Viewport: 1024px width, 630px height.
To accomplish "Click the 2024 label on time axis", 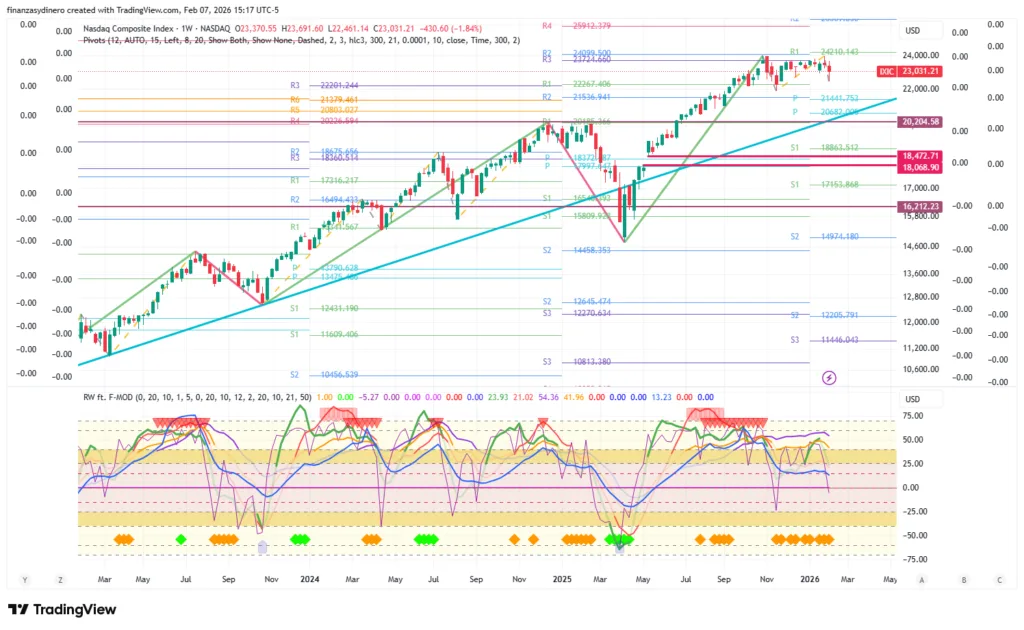I will click(309, 579).
